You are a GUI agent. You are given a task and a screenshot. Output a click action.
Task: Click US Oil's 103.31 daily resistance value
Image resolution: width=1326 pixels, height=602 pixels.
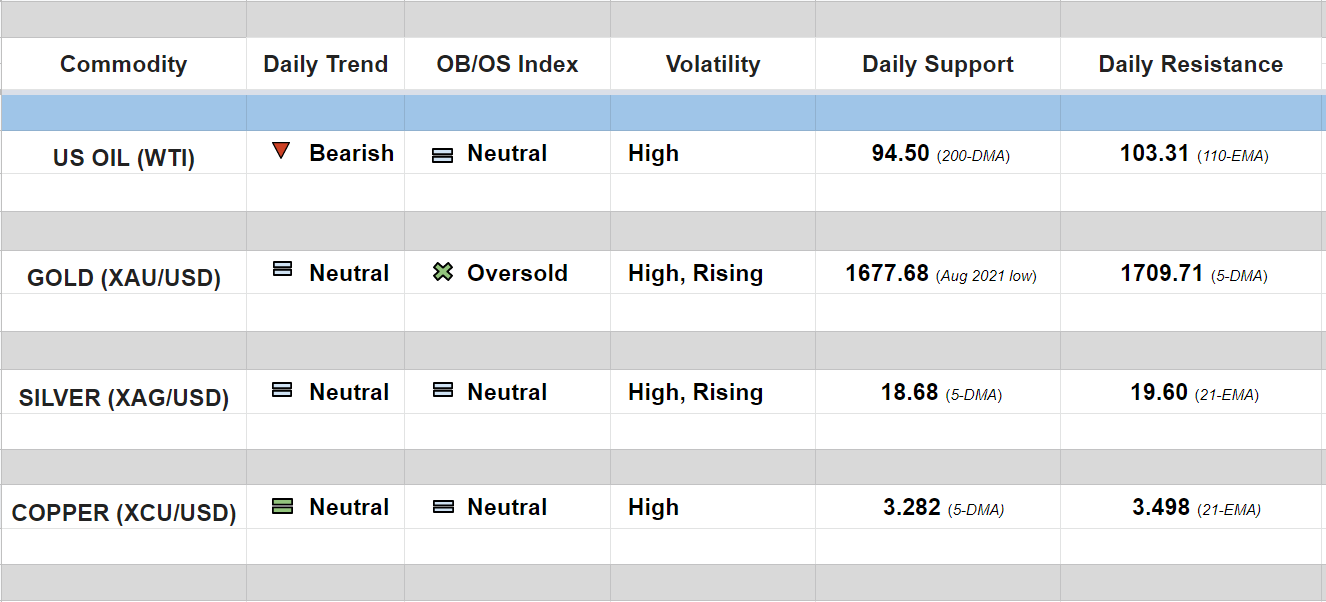click(1154, 153)
